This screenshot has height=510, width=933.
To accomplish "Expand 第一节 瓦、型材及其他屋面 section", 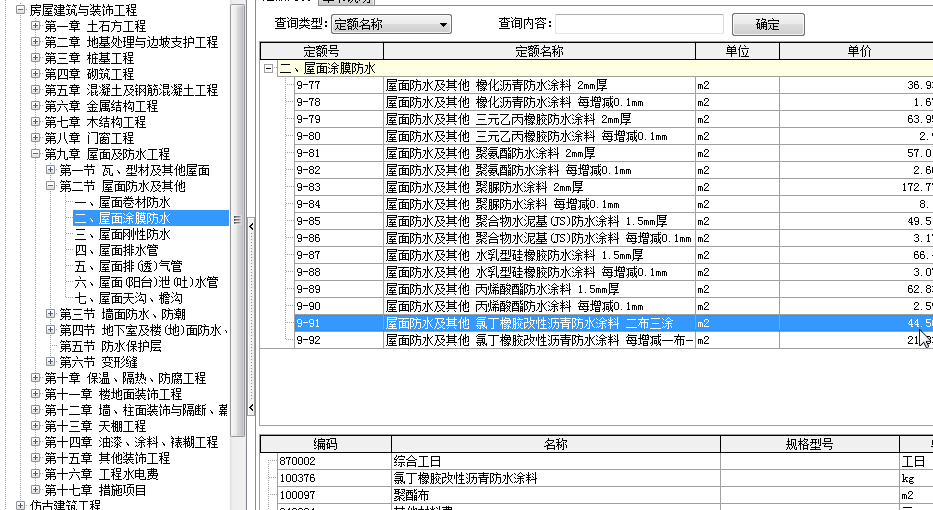I will pos(51,170).
